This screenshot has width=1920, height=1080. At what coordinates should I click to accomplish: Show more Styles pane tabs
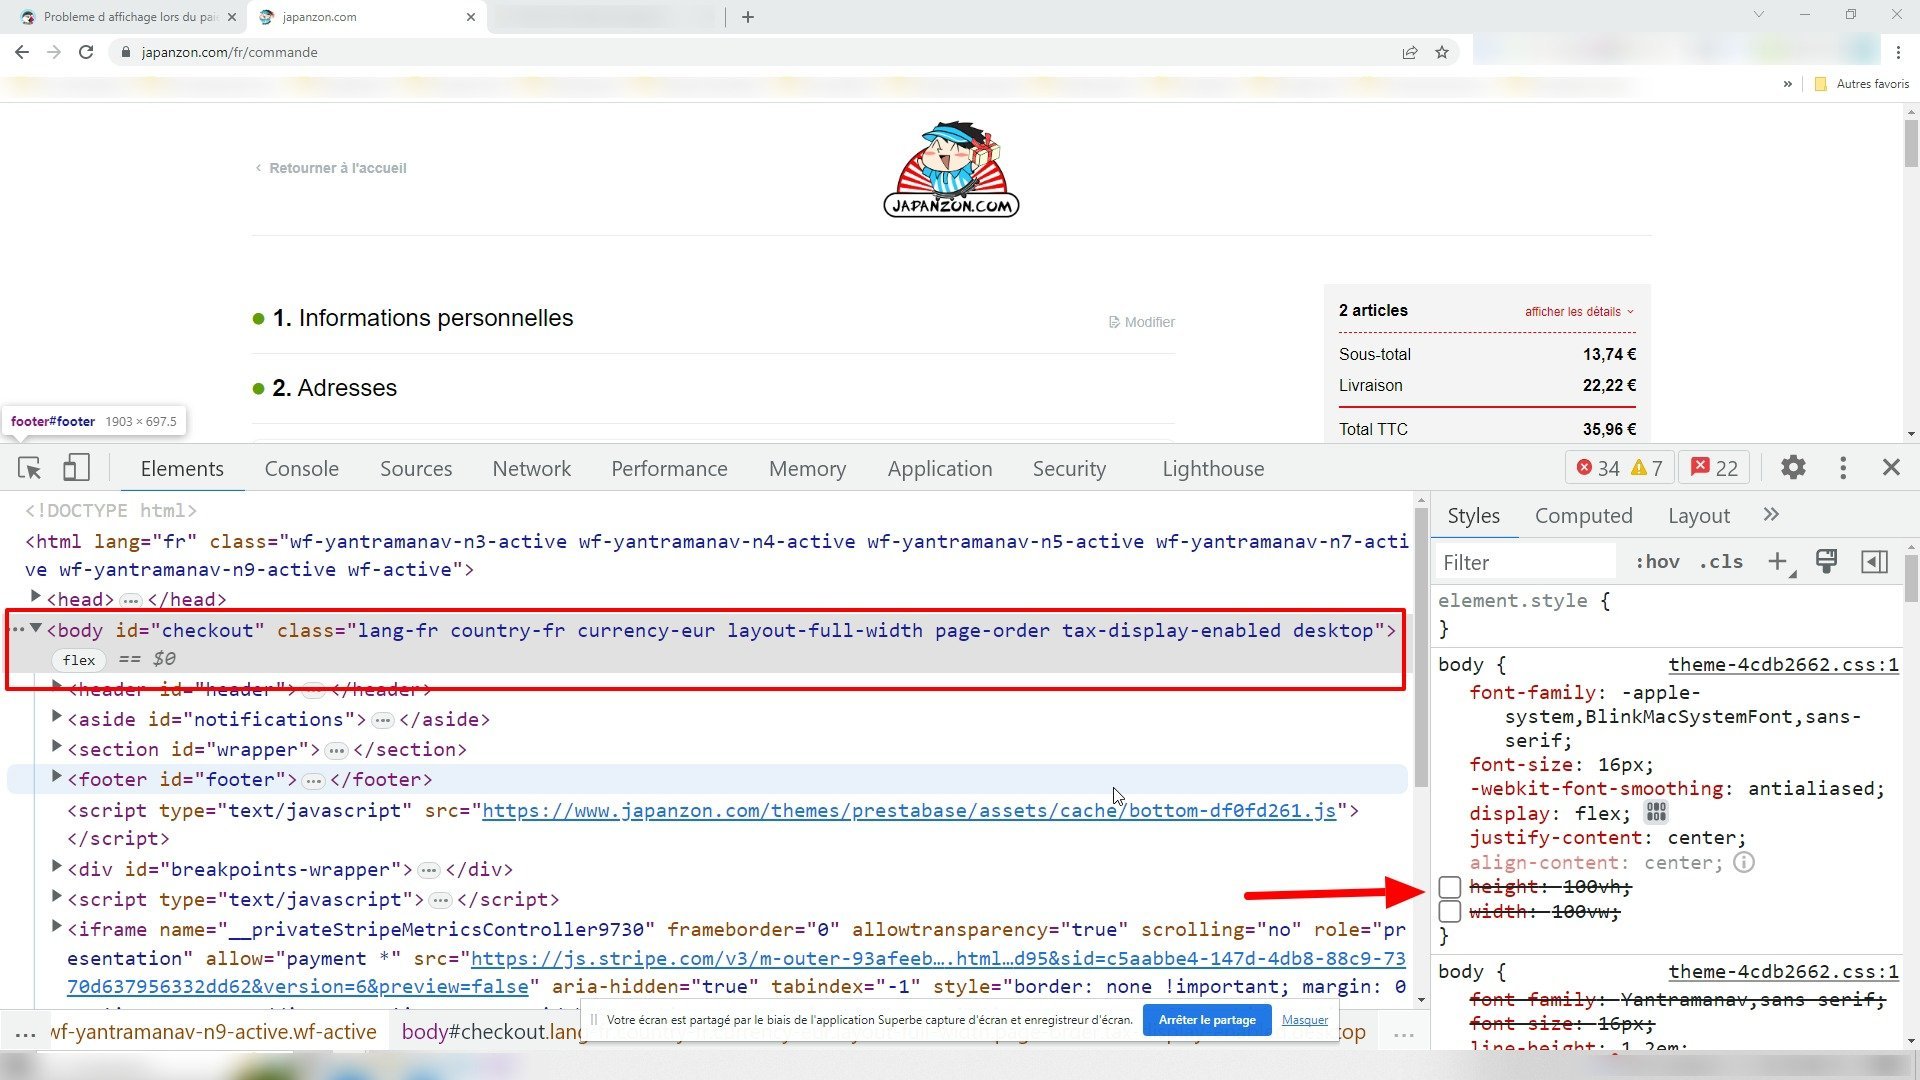(1771, 515)
